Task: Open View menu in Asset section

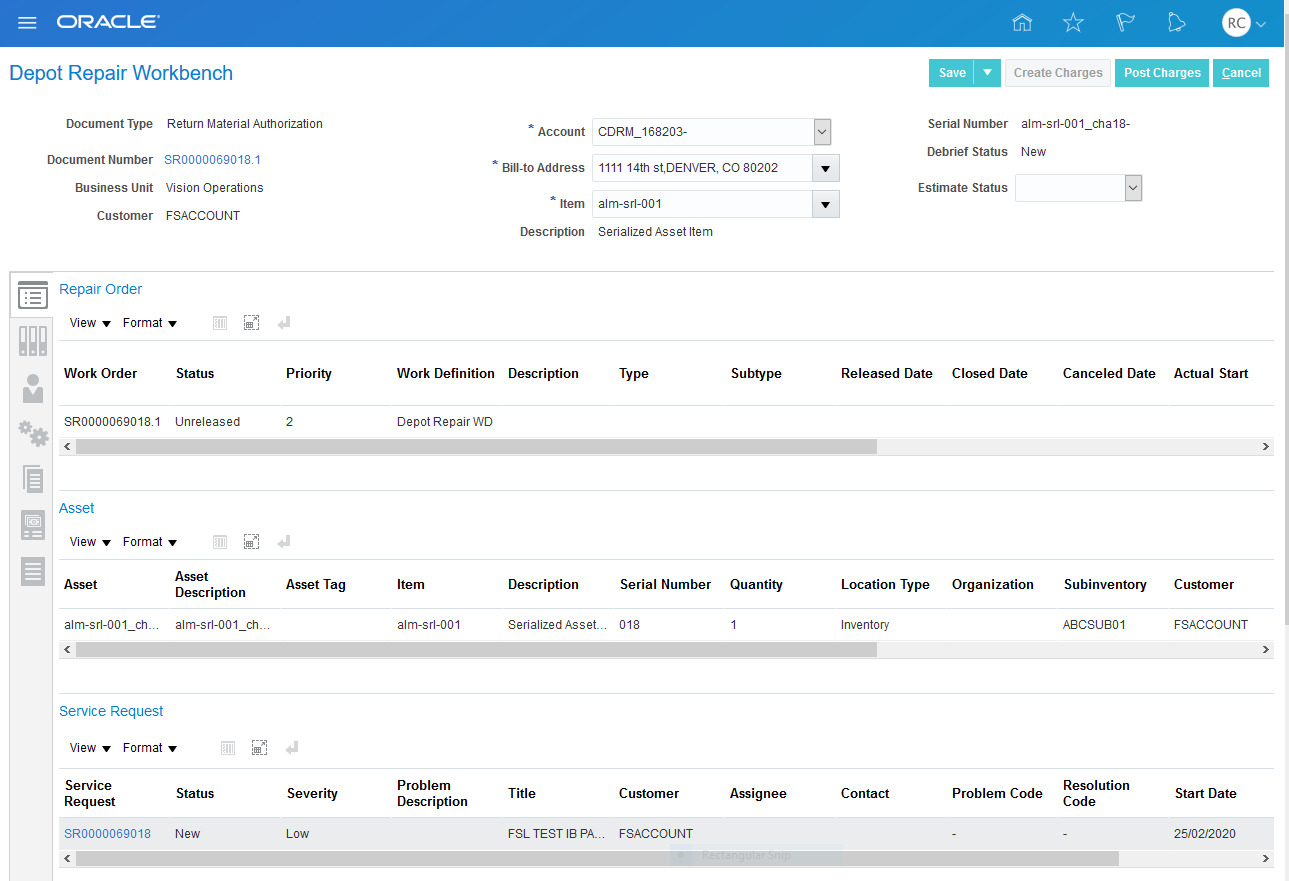Action: tap(90, 542)
